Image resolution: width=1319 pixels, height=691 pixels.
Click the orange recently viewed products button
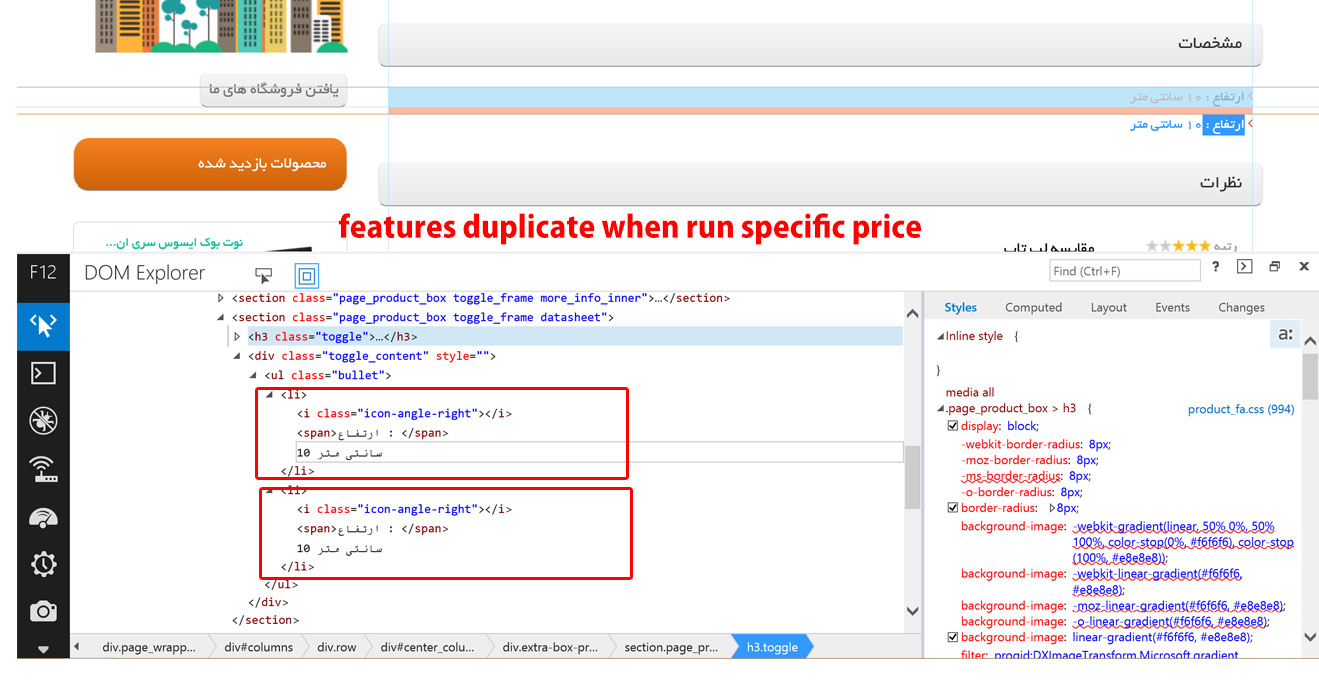pos(210,163)
